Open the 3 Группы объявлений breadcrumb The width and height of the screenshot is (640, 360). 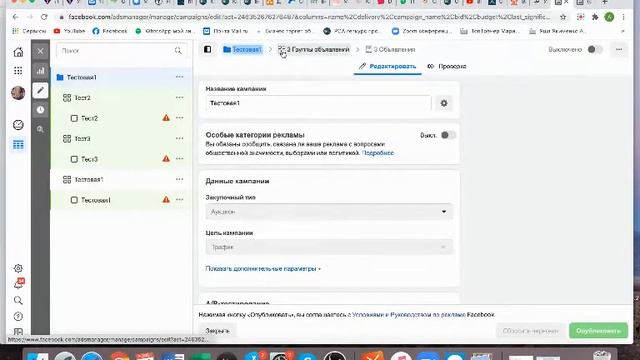tap(314, 49)
